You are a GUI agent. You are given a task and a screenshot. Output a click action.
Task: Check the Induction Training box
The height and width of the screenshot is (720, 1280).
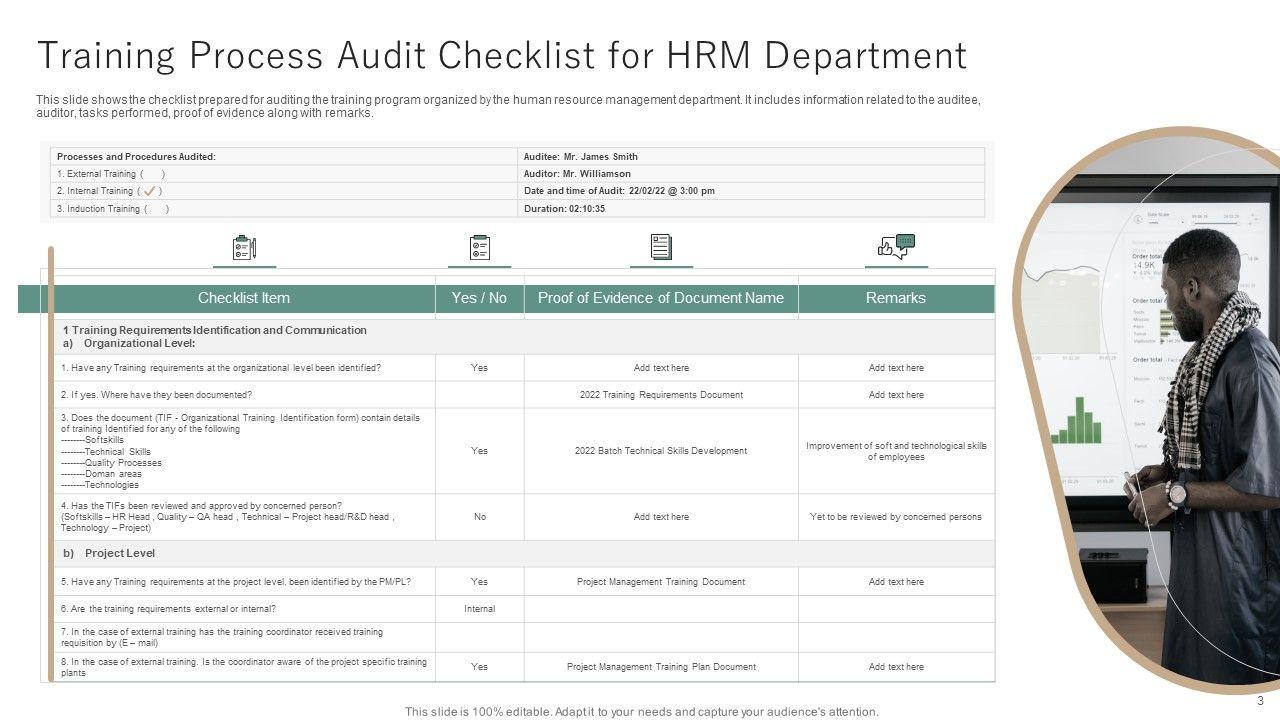(157, 209)
